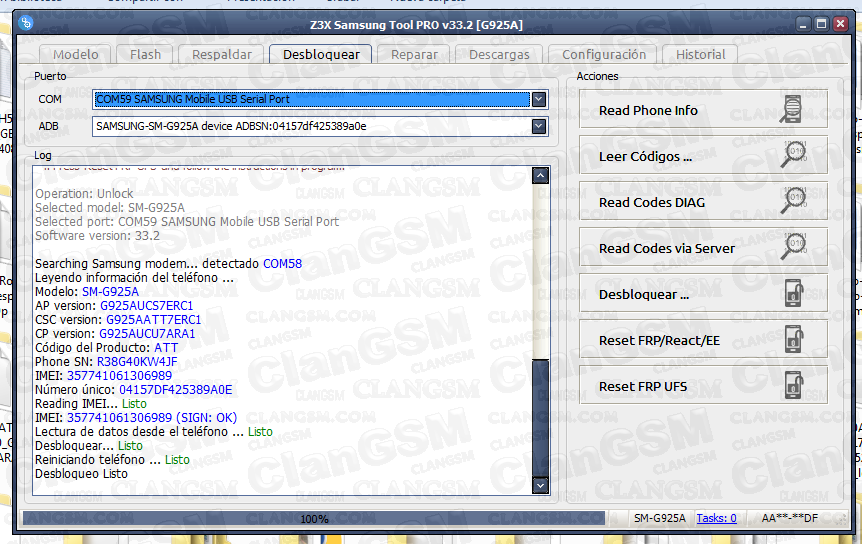Click the phone icon on Reset FRP/React/EE
The height and width of the screenshot is (544, 862).
point(793,340)
